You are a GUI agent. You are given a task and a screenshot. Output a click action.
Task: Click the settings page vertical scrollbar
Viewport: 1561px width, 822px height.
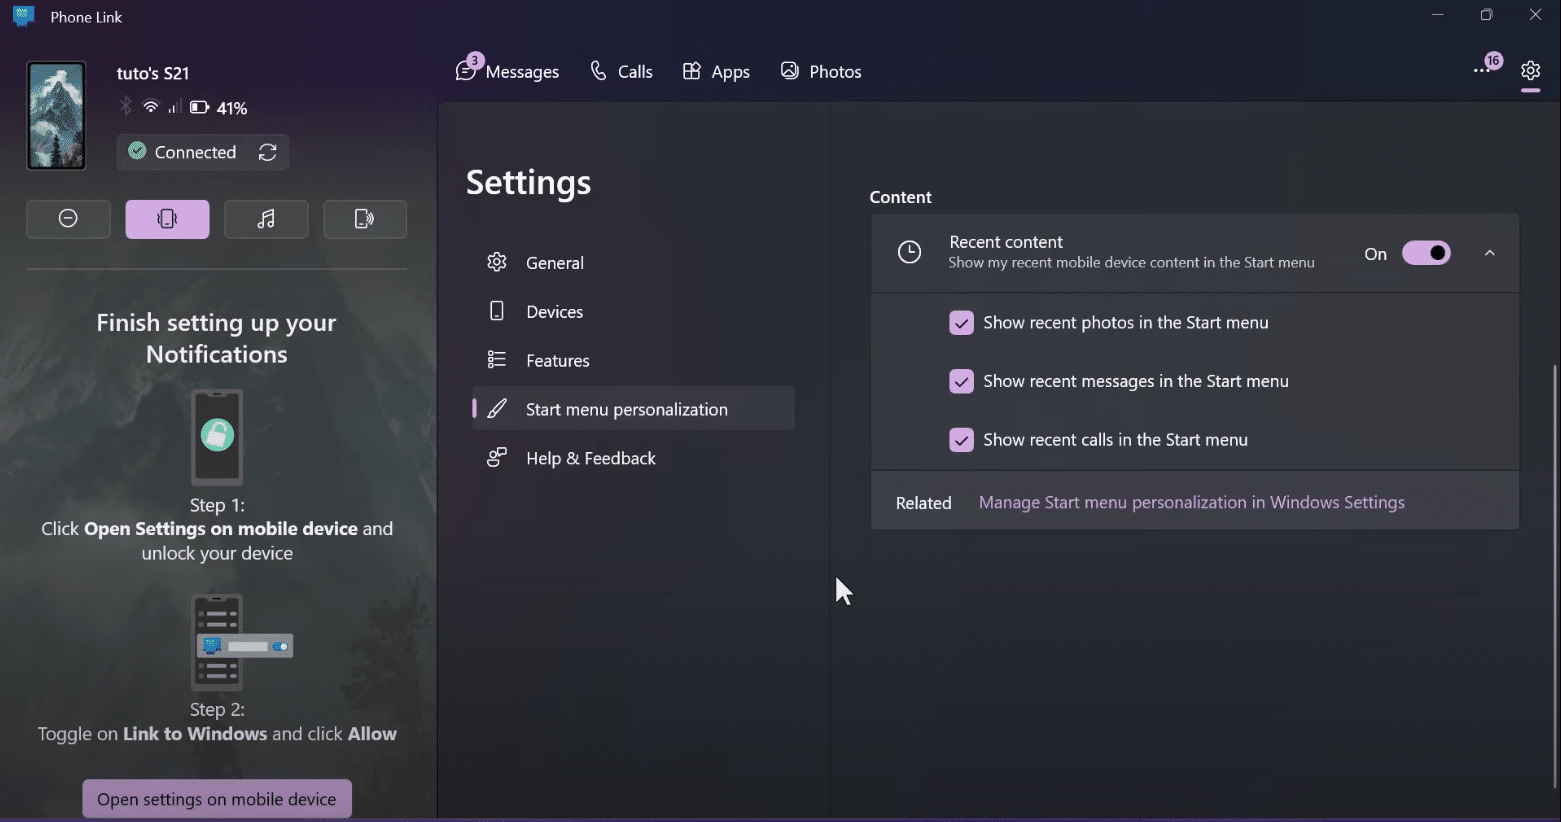point(1554,577)
